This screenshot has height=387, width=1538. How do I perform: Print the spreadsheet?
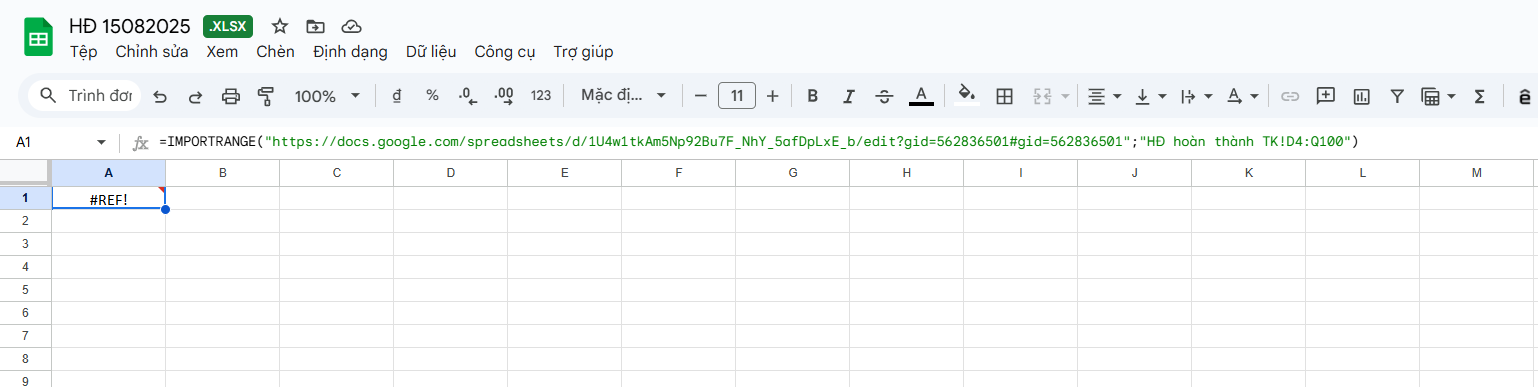tap(231, 96)
